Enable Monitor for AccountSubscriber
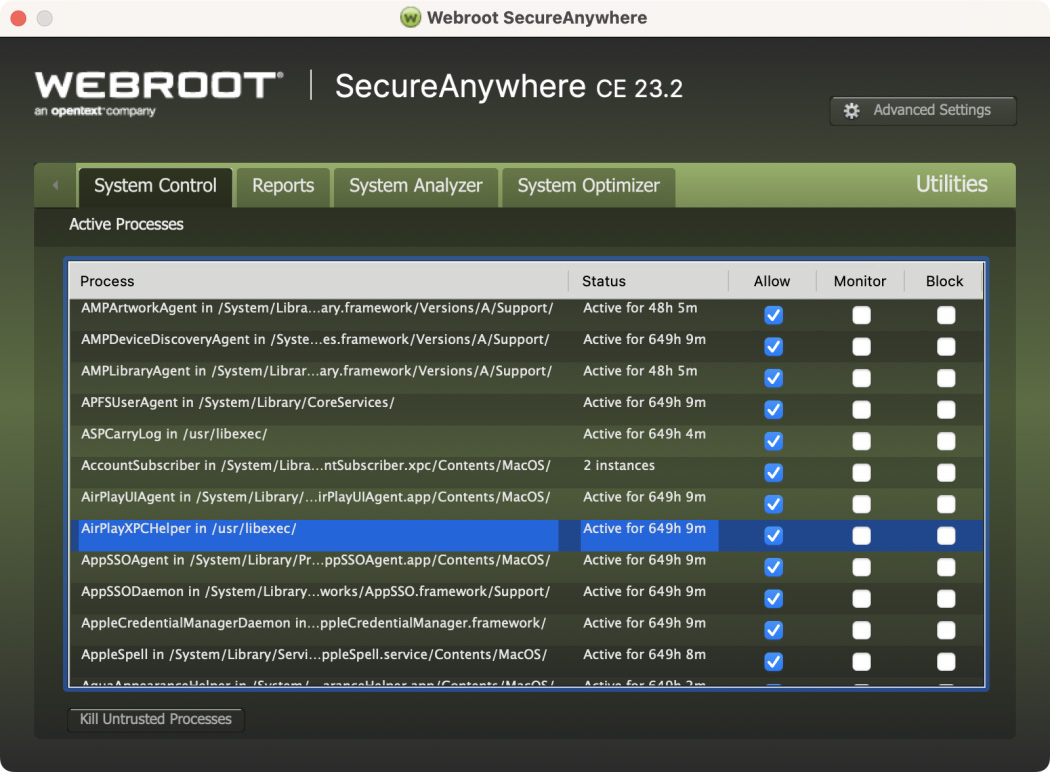Screen dimensions: 1050x772 point(861,472)
